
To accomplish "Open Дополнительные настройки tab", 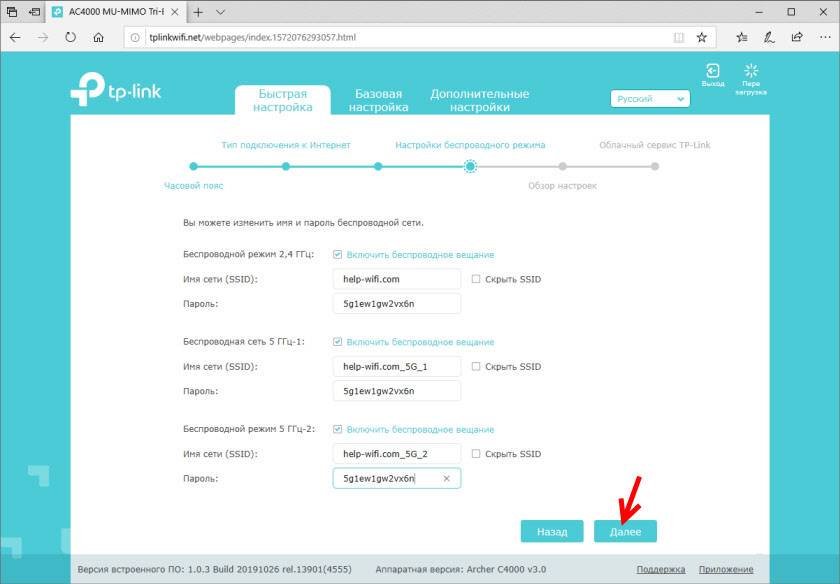I will click(x=479, y=100).
